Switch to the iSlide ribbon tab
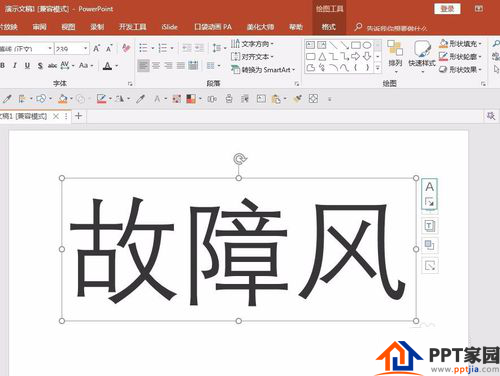The width and height of the screenshot is (500, 376). (x=169, y=27)
